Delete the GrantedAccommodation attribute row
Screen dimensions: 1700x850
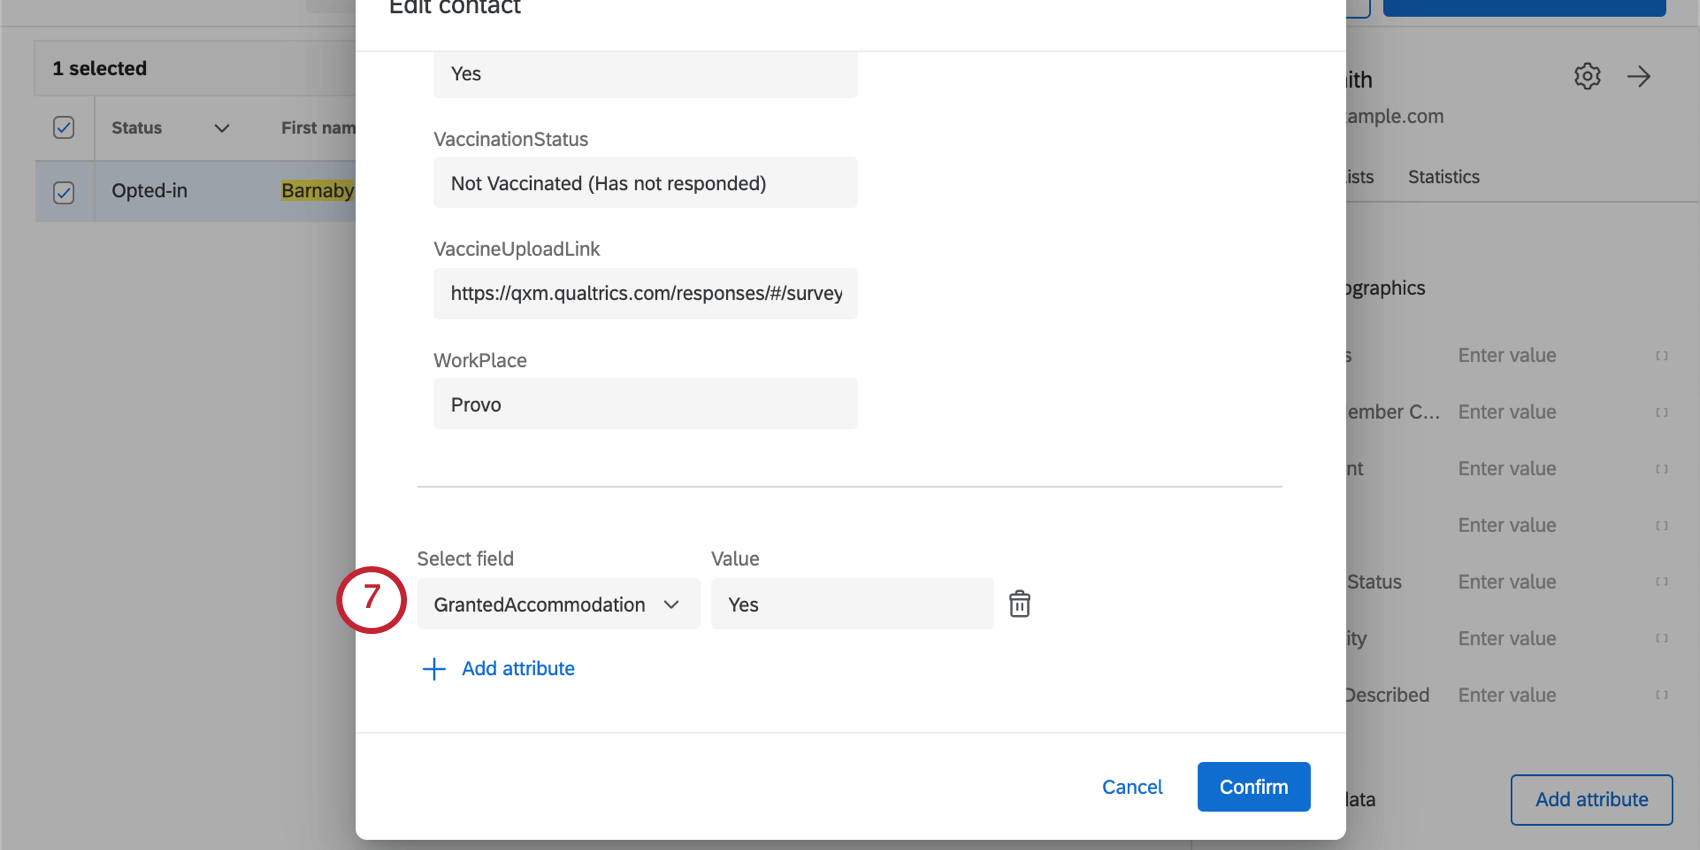[x=1019, y=604]
